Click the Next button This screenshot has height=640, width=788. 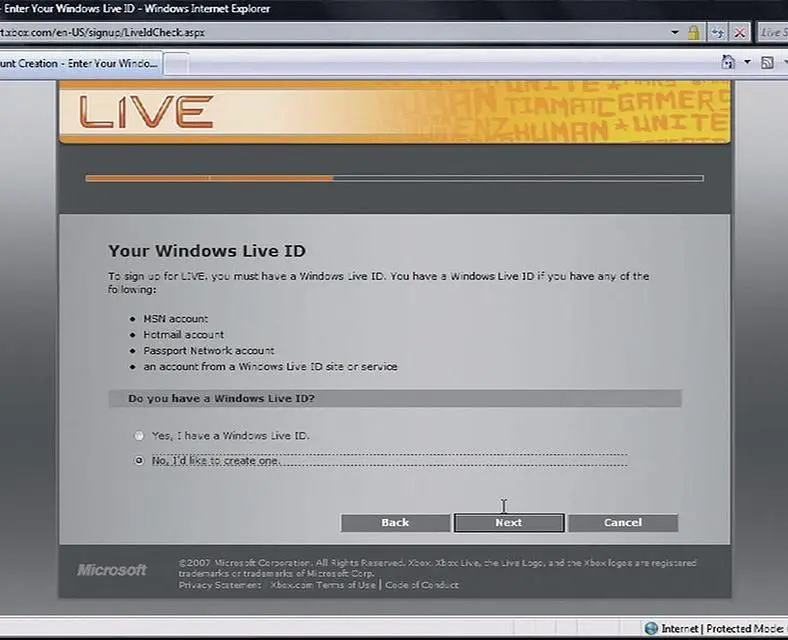[x=509, y=522]
